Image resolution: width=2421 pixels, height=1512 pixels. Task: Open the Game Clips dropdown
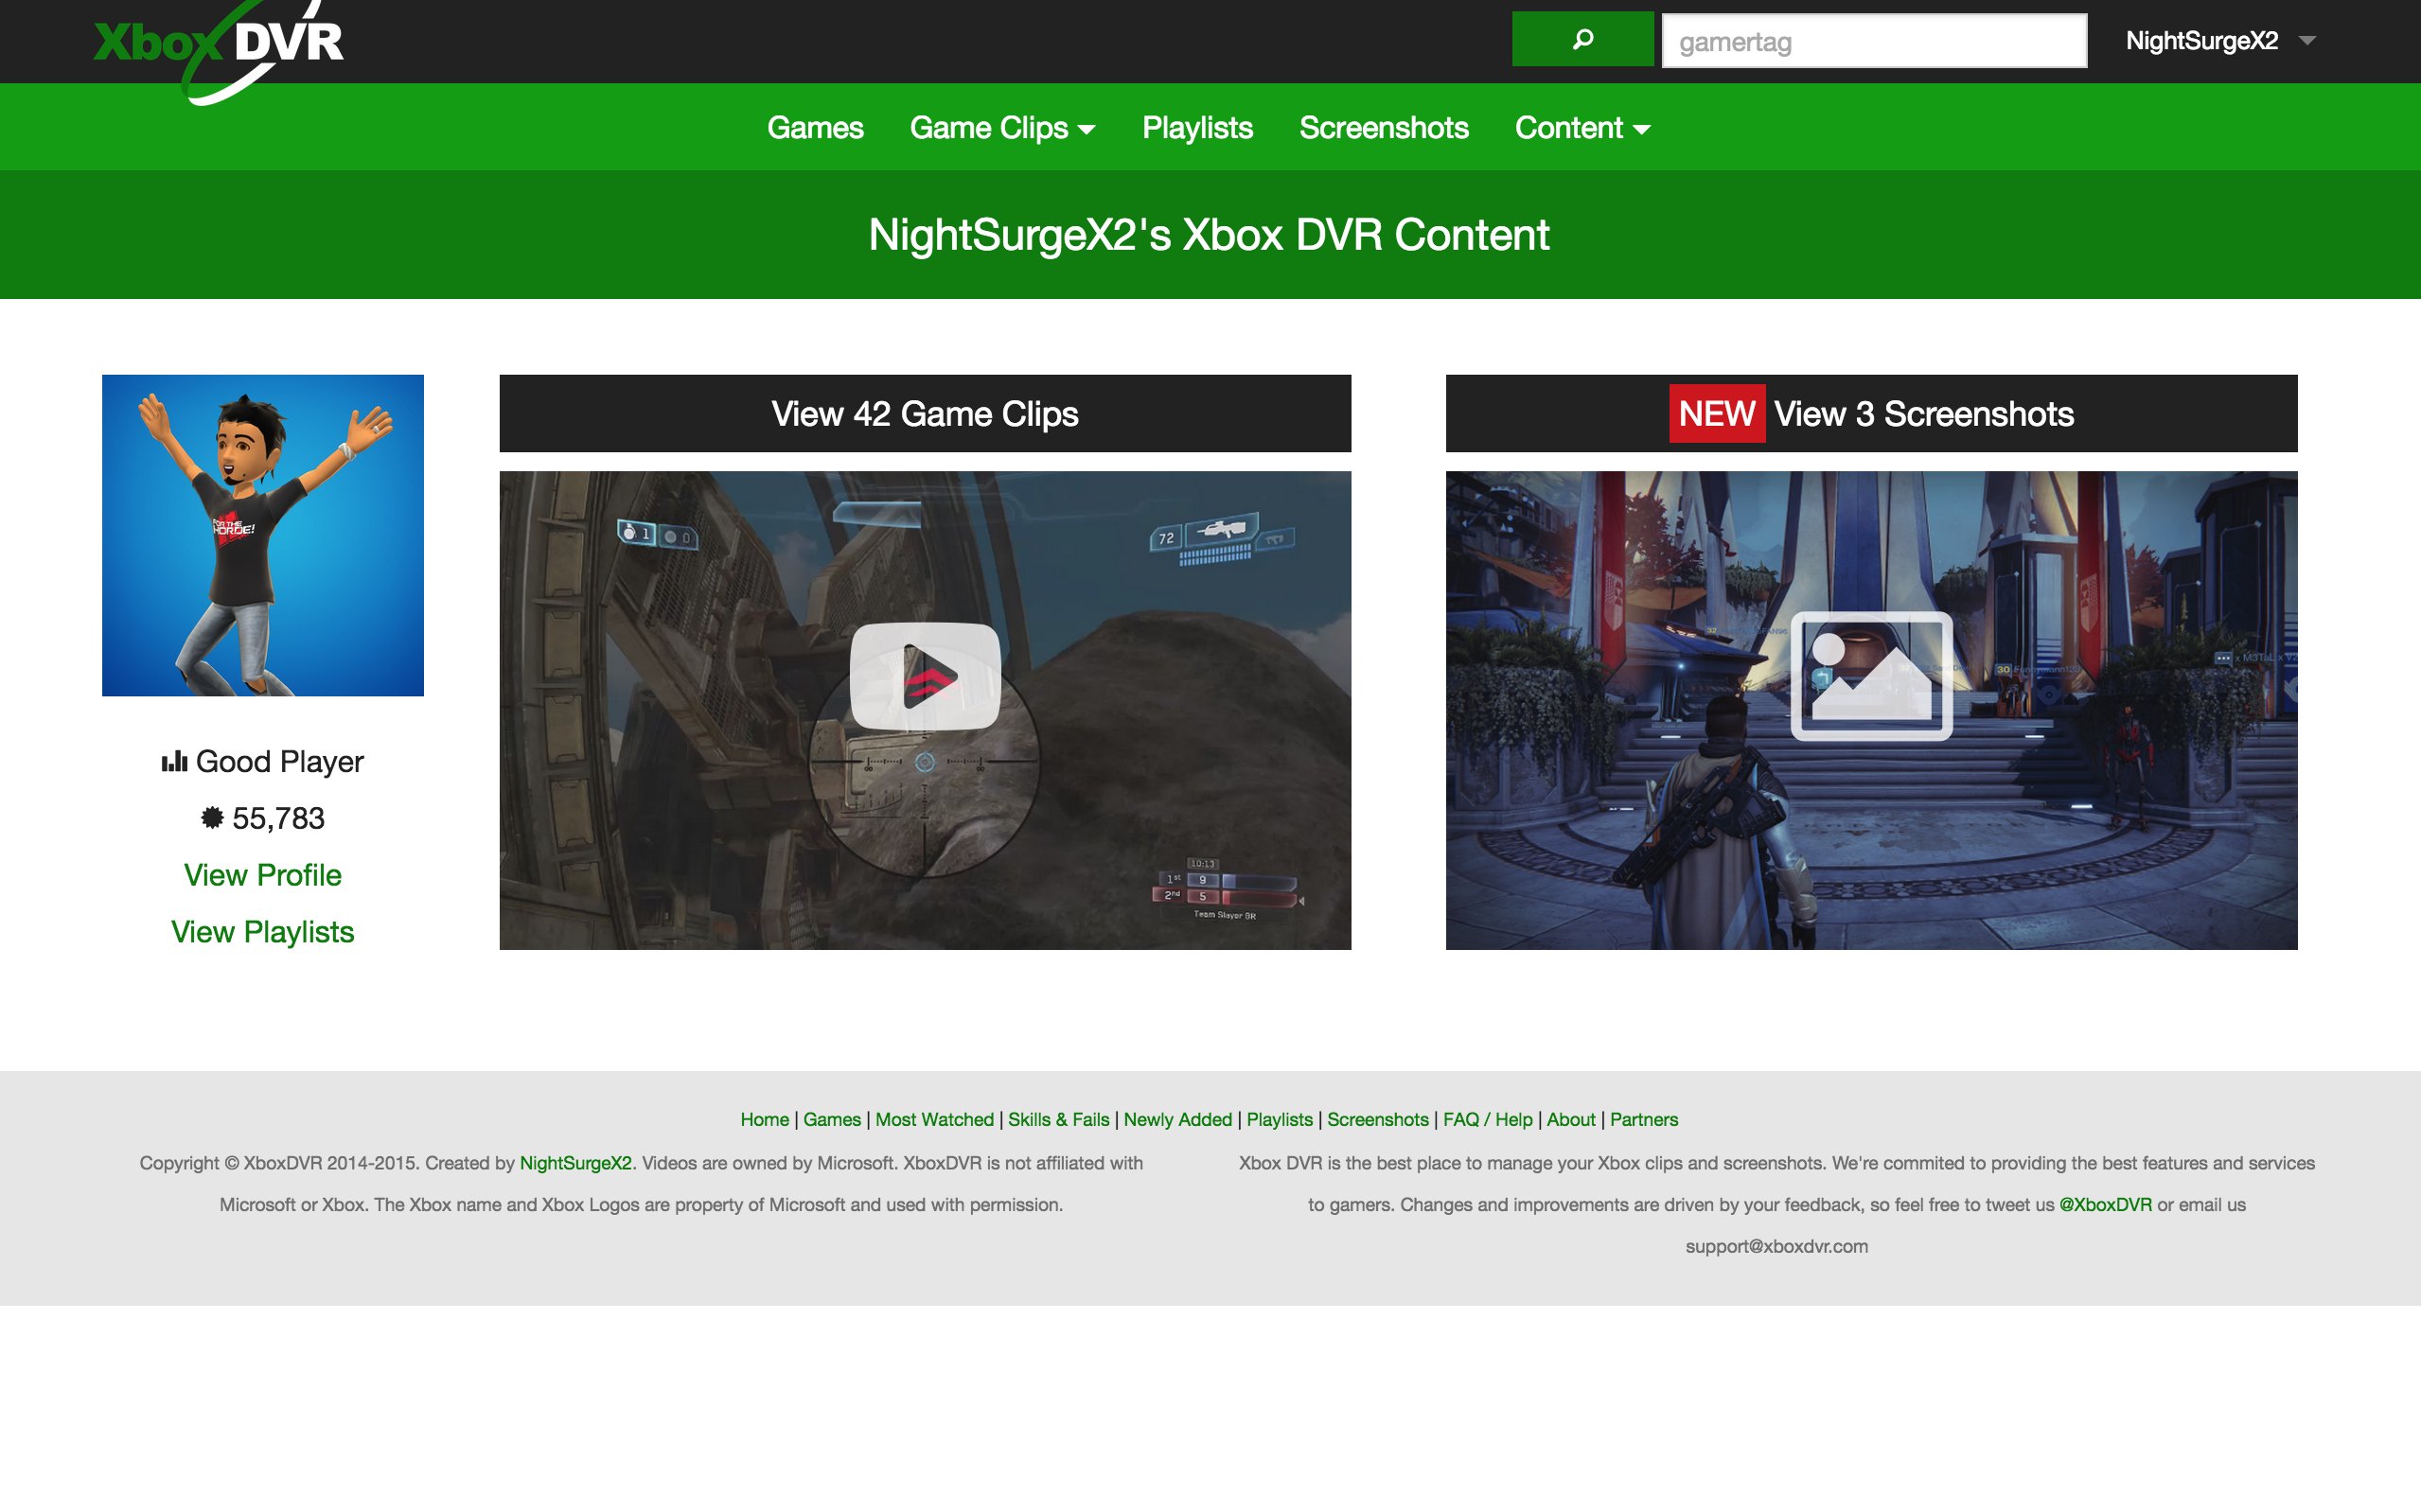tap(1001, 127)
